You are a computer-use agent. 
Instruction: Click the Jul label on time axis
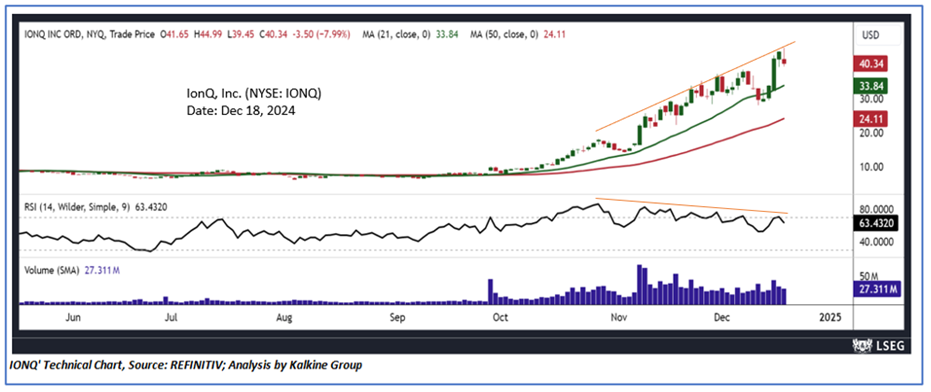170,318
